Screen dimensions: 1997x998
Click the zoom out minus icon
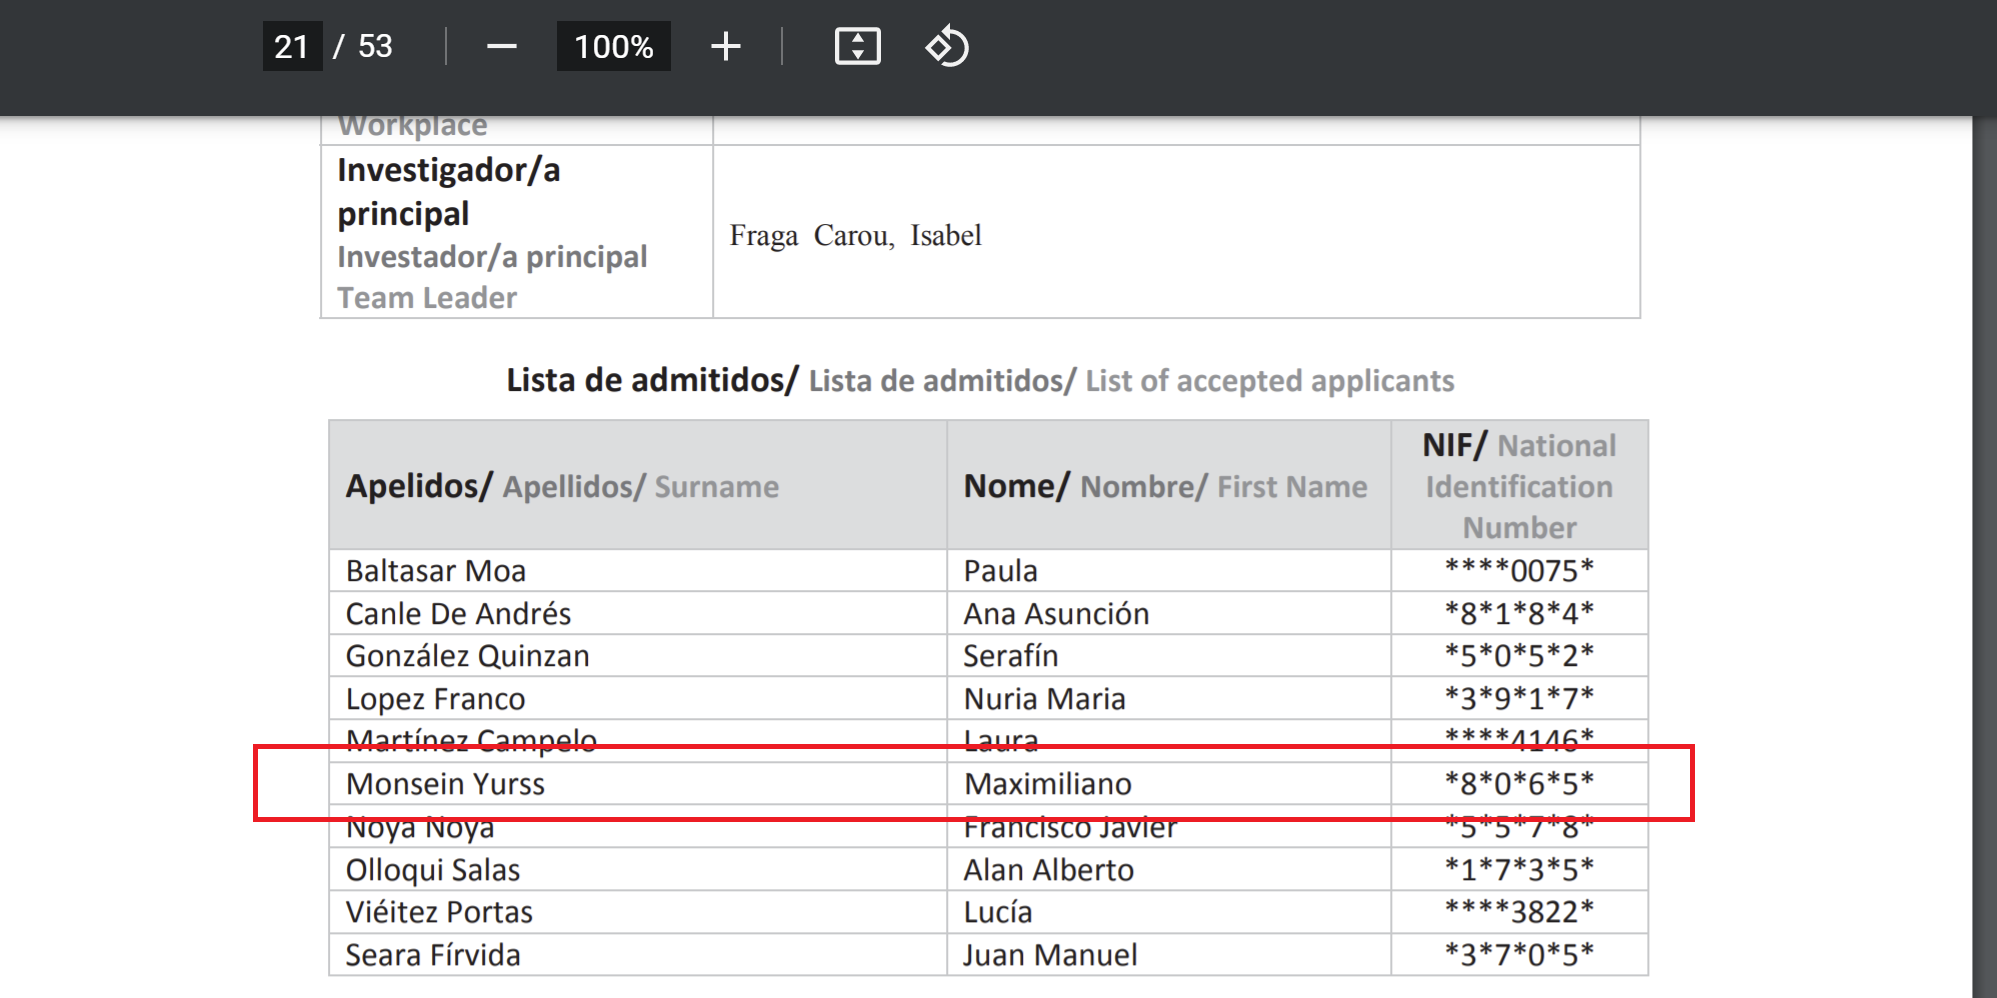click(x=501, y=46)
